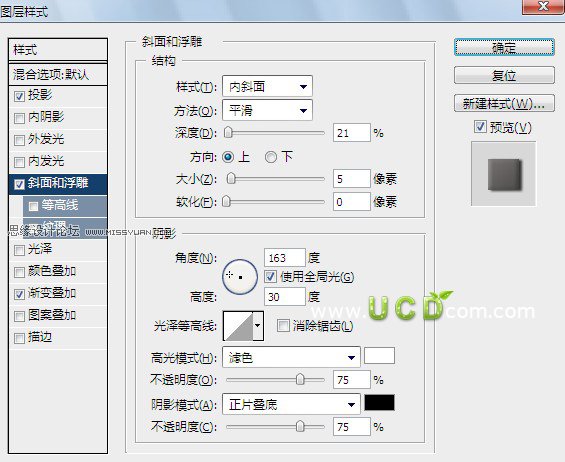Uncheck the 渐变叠加 checkbox
Screen dimensions: 565x462
coord(19,294)
